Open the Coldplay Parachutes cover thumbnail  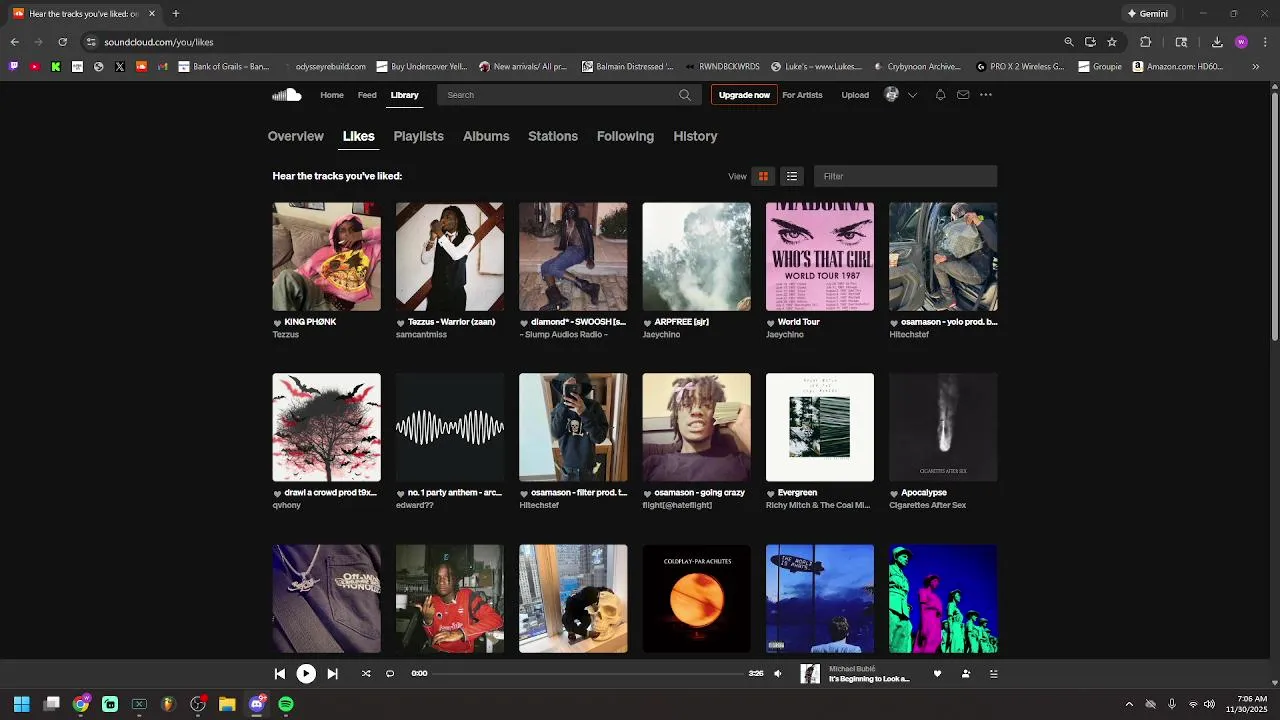pos(696,598)
